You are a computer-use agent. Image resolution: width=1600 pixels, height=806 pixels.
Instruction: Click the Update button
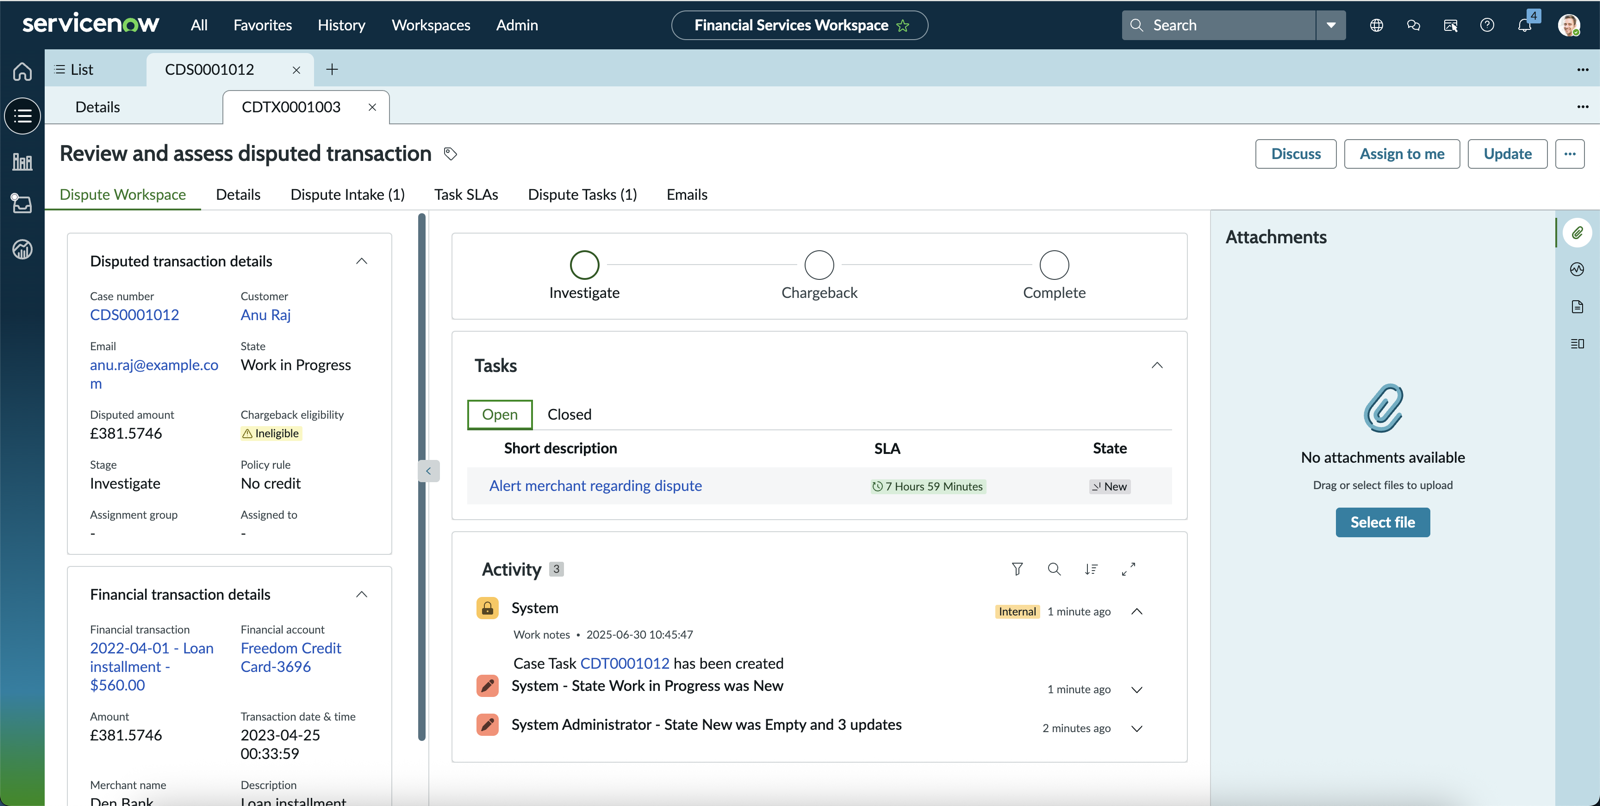point(1508,154)
